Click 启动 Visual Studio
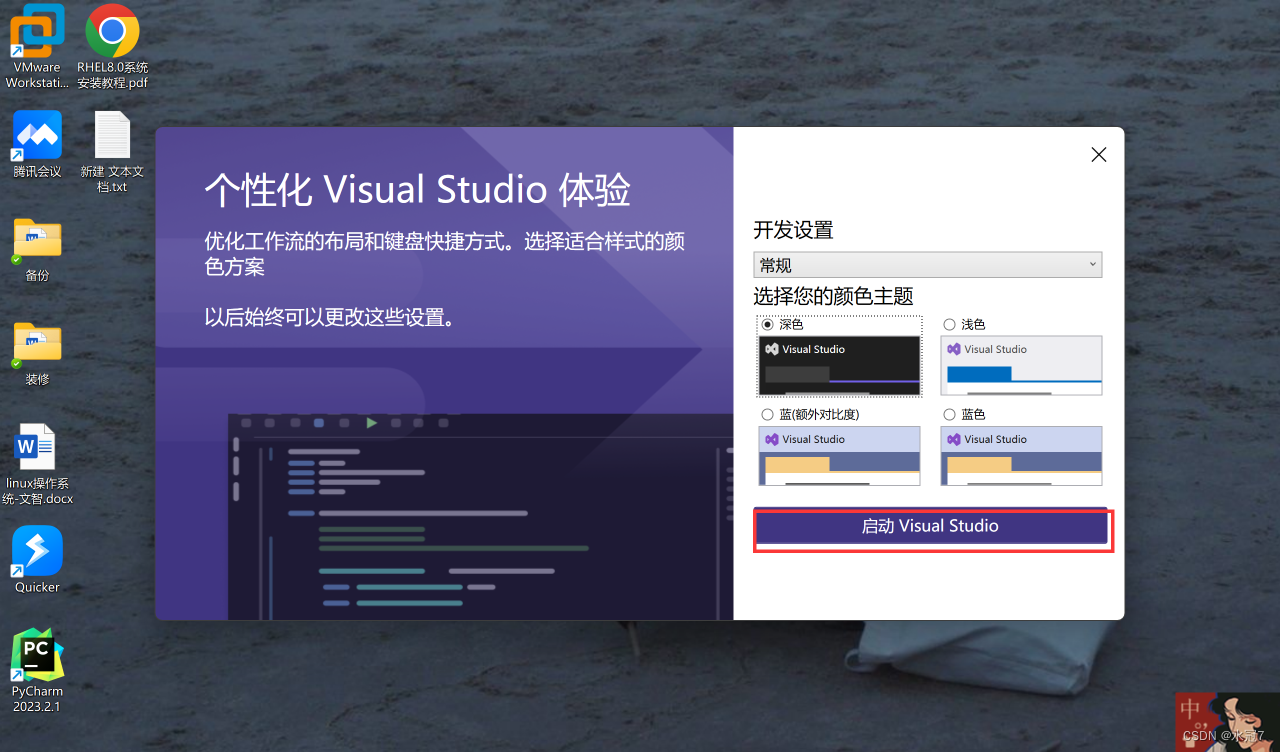 pyautogui.click(x=931, y=526)
